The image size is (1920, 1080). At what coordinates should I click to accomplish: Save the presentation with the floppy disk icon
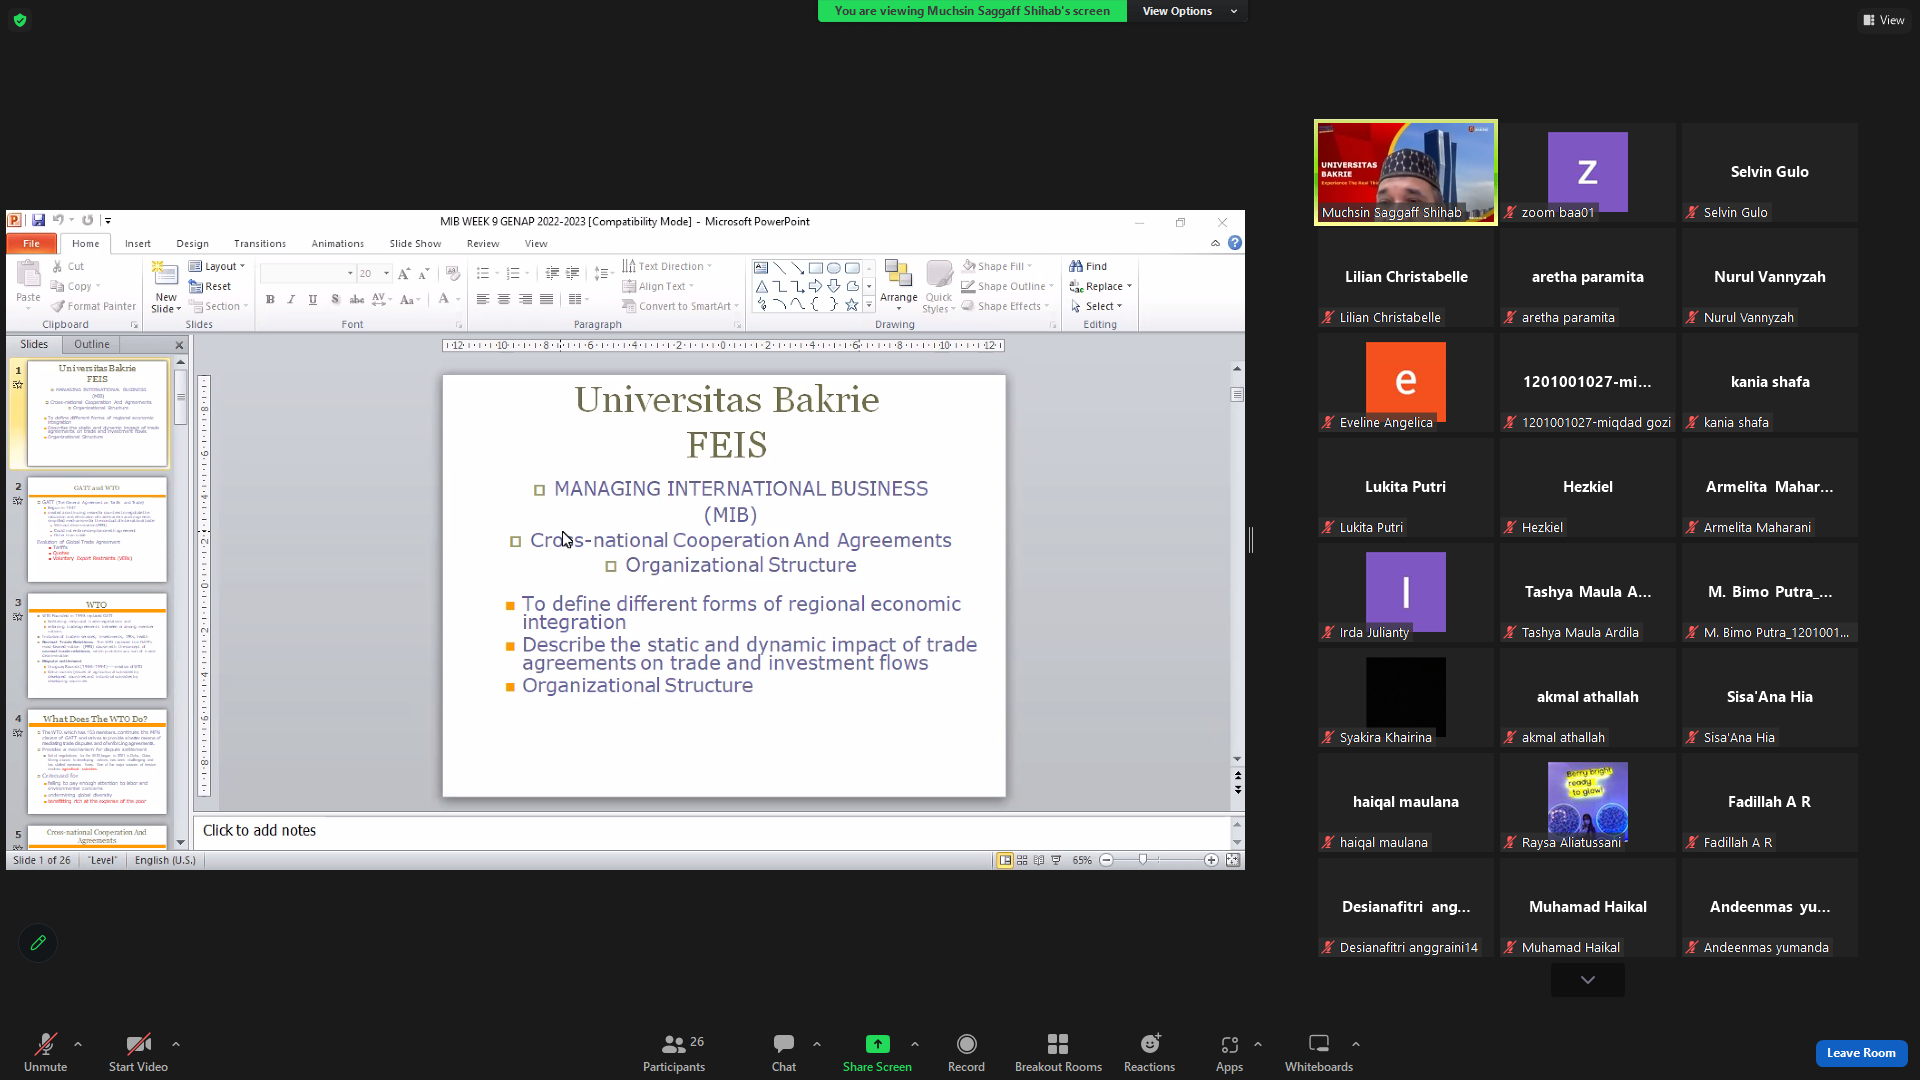(x=38, y=220)
